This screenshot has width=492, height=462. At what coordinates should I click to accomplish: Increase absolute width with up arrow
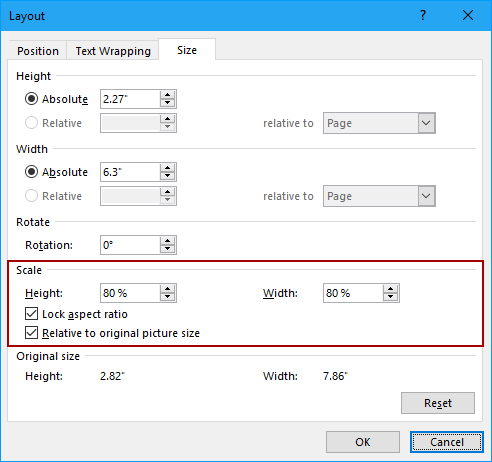pos(167,168)
